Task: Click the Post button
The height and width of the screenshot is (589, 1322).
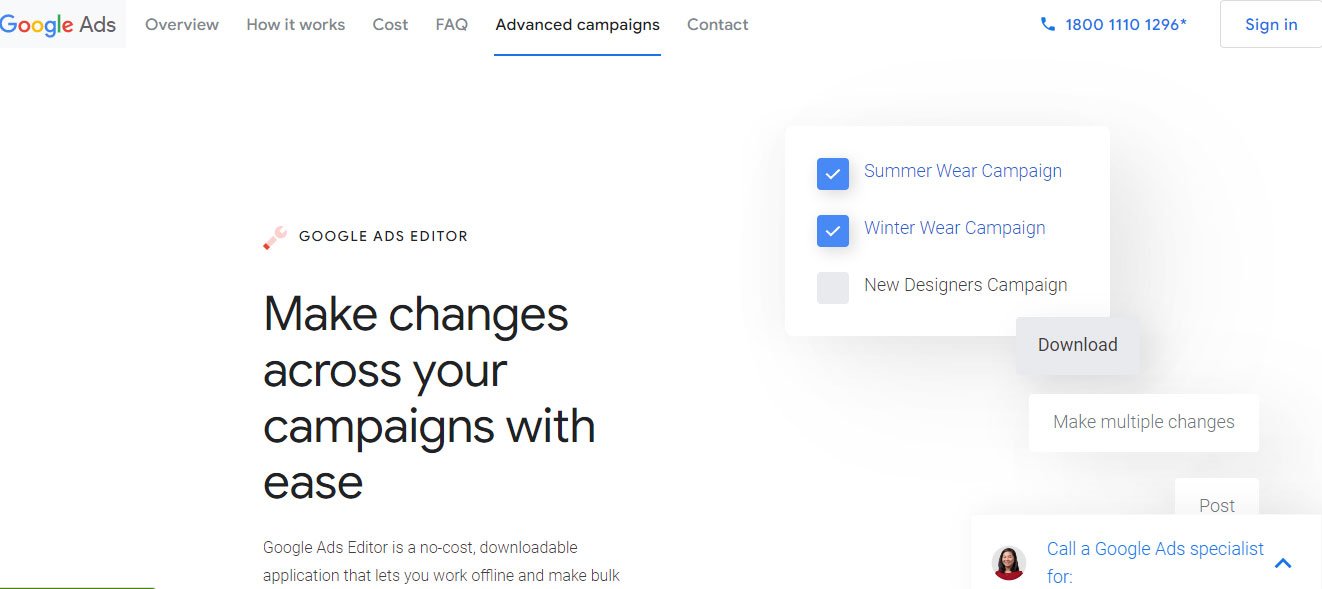Action: tap(1216, 505)
